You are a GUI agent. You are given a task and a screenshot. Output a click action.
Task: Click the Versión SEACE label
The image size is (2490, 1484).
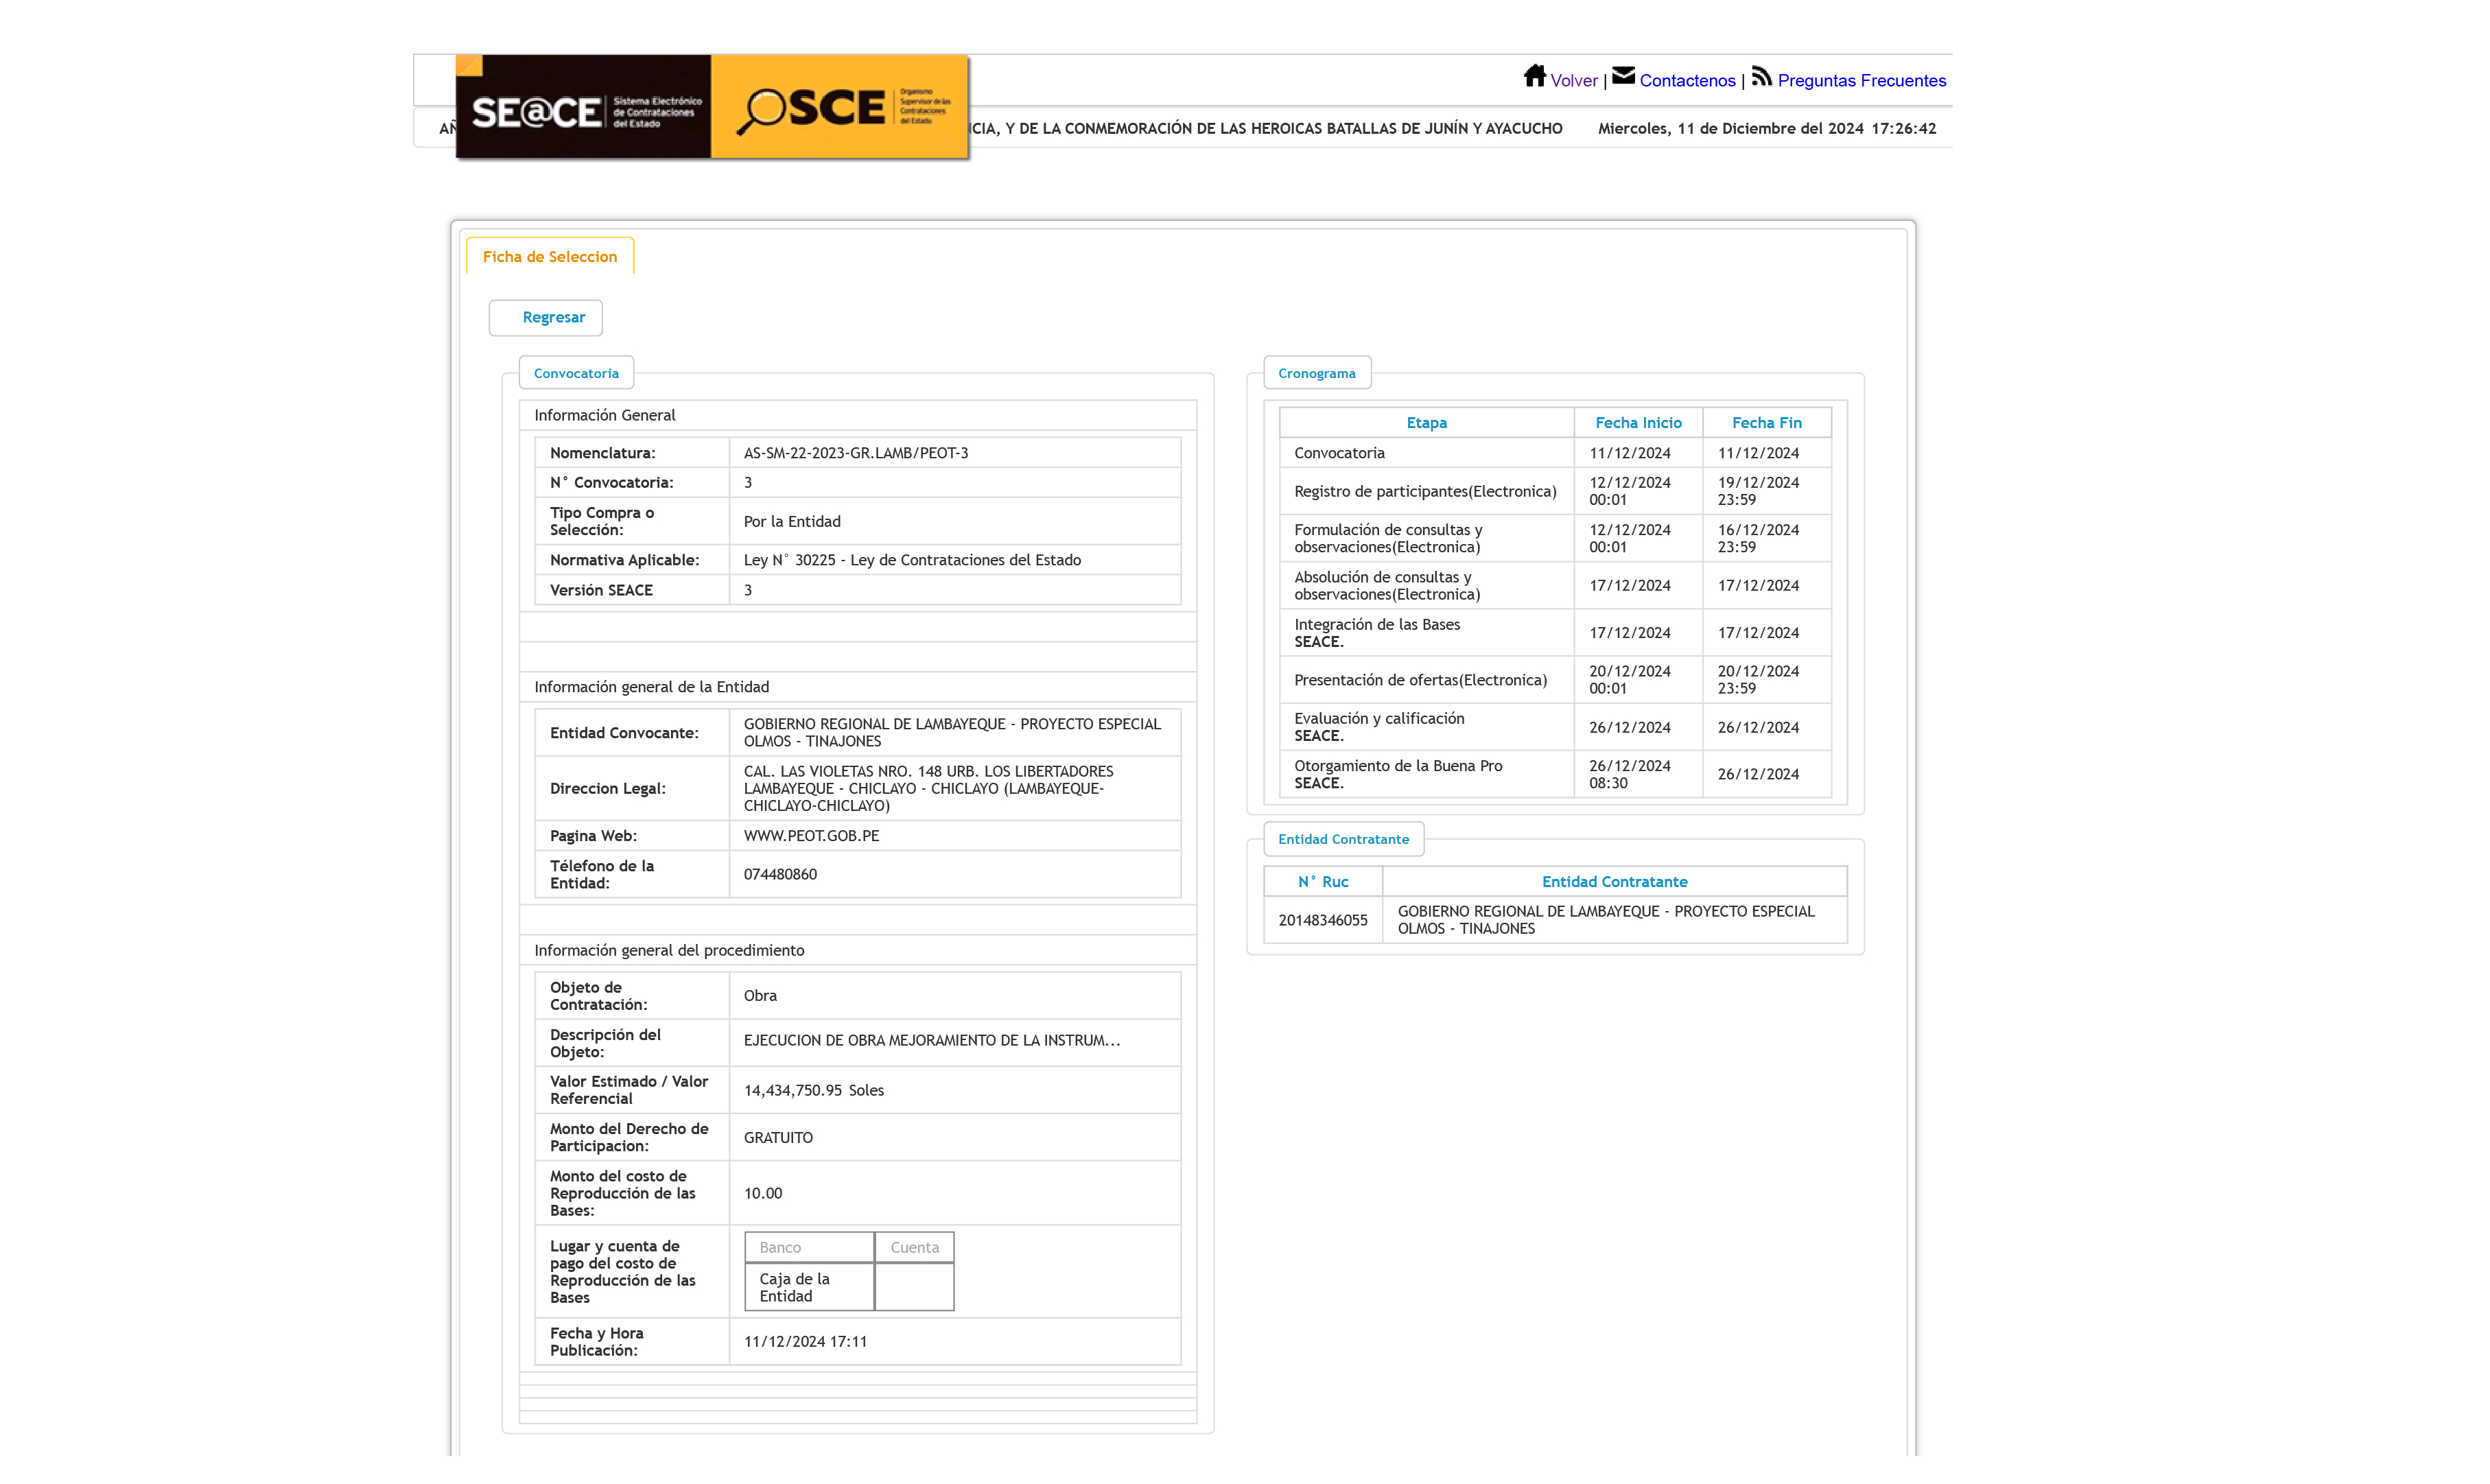(x=601, y=591)
